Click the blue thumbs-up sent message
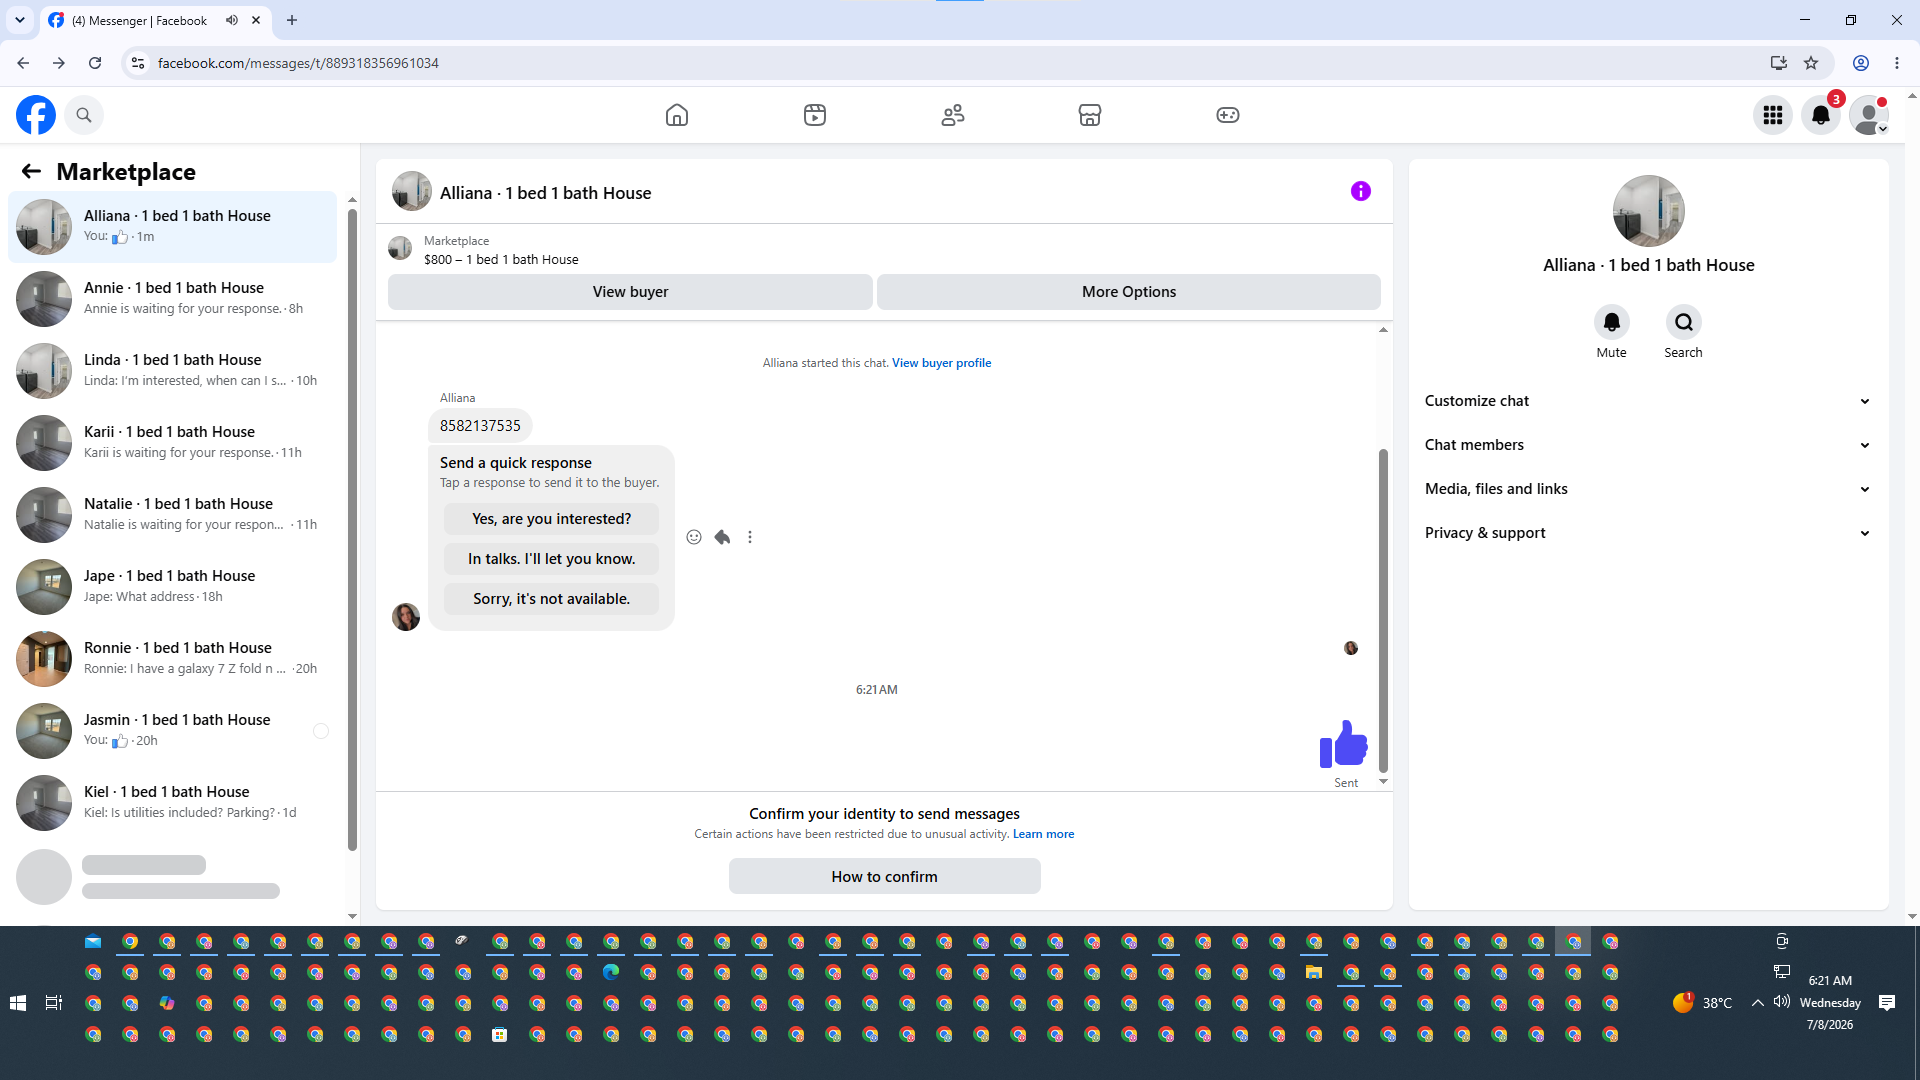Screen dimensions: 1920x1080 pyautogui.click(x=1343, y=744)
